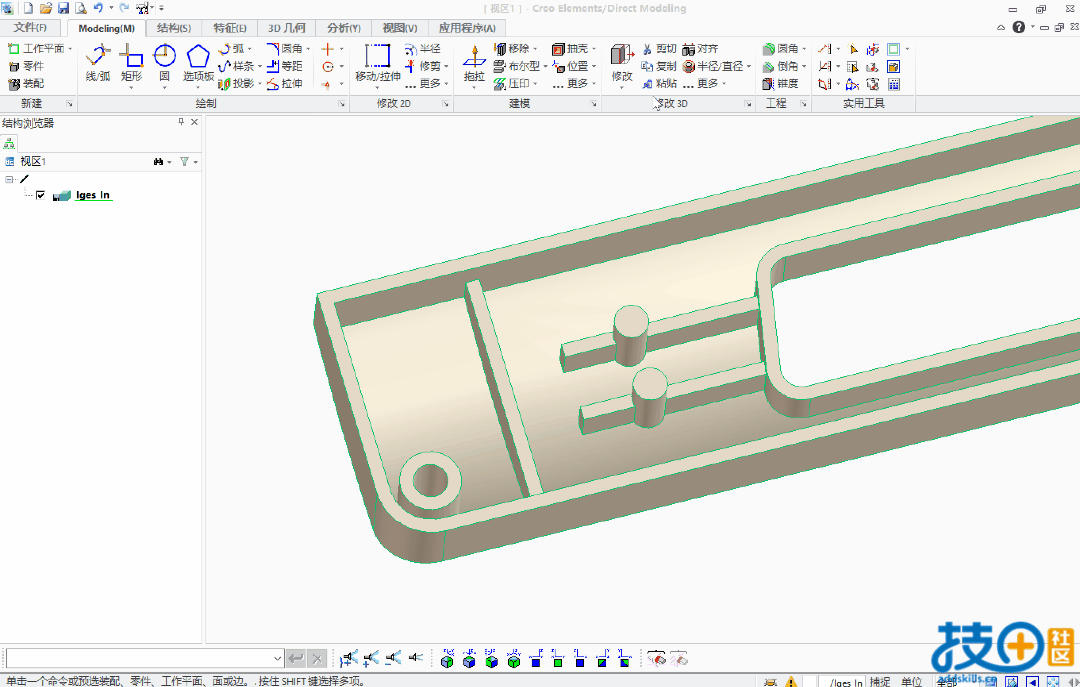Image resolution: width=1080 pixels, height=687 pixels.
Task: Open the 文件(F) menu tab
Action: [x=30, y=28]
